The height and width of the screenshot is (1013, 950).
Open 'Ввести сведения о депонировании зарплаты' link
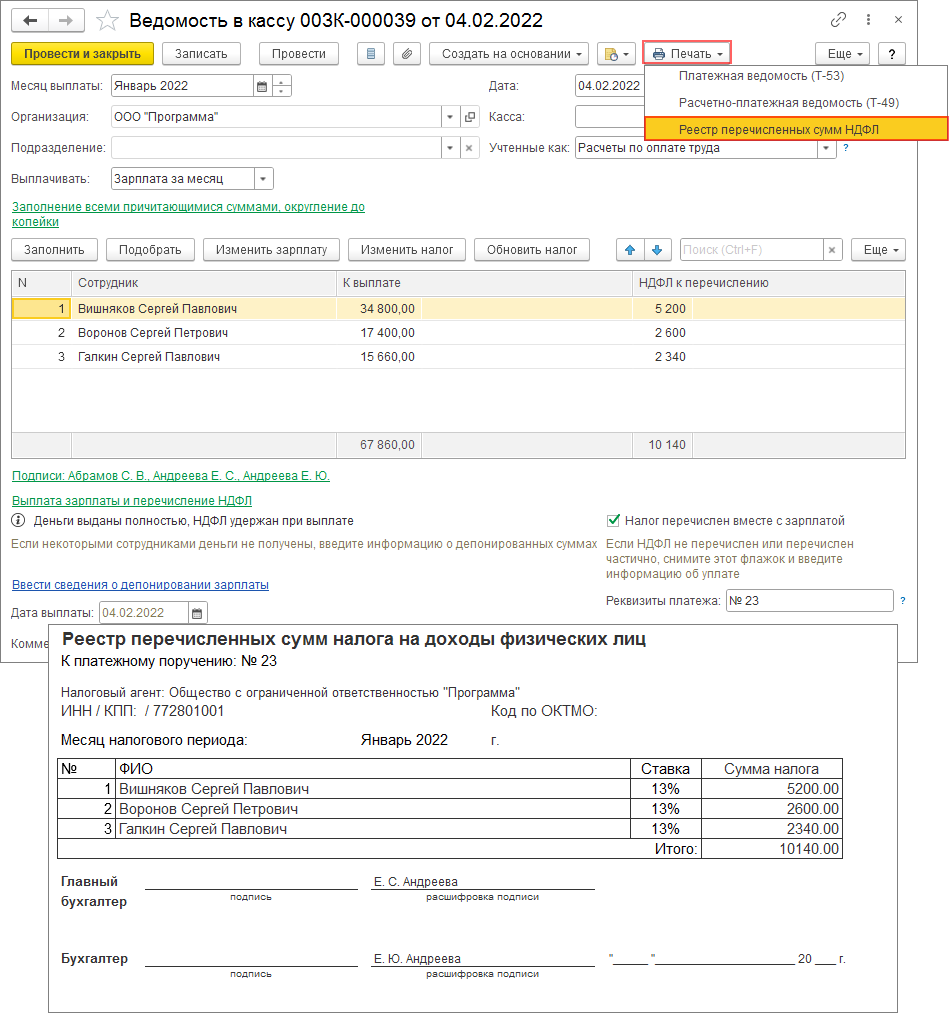point(140,585)
